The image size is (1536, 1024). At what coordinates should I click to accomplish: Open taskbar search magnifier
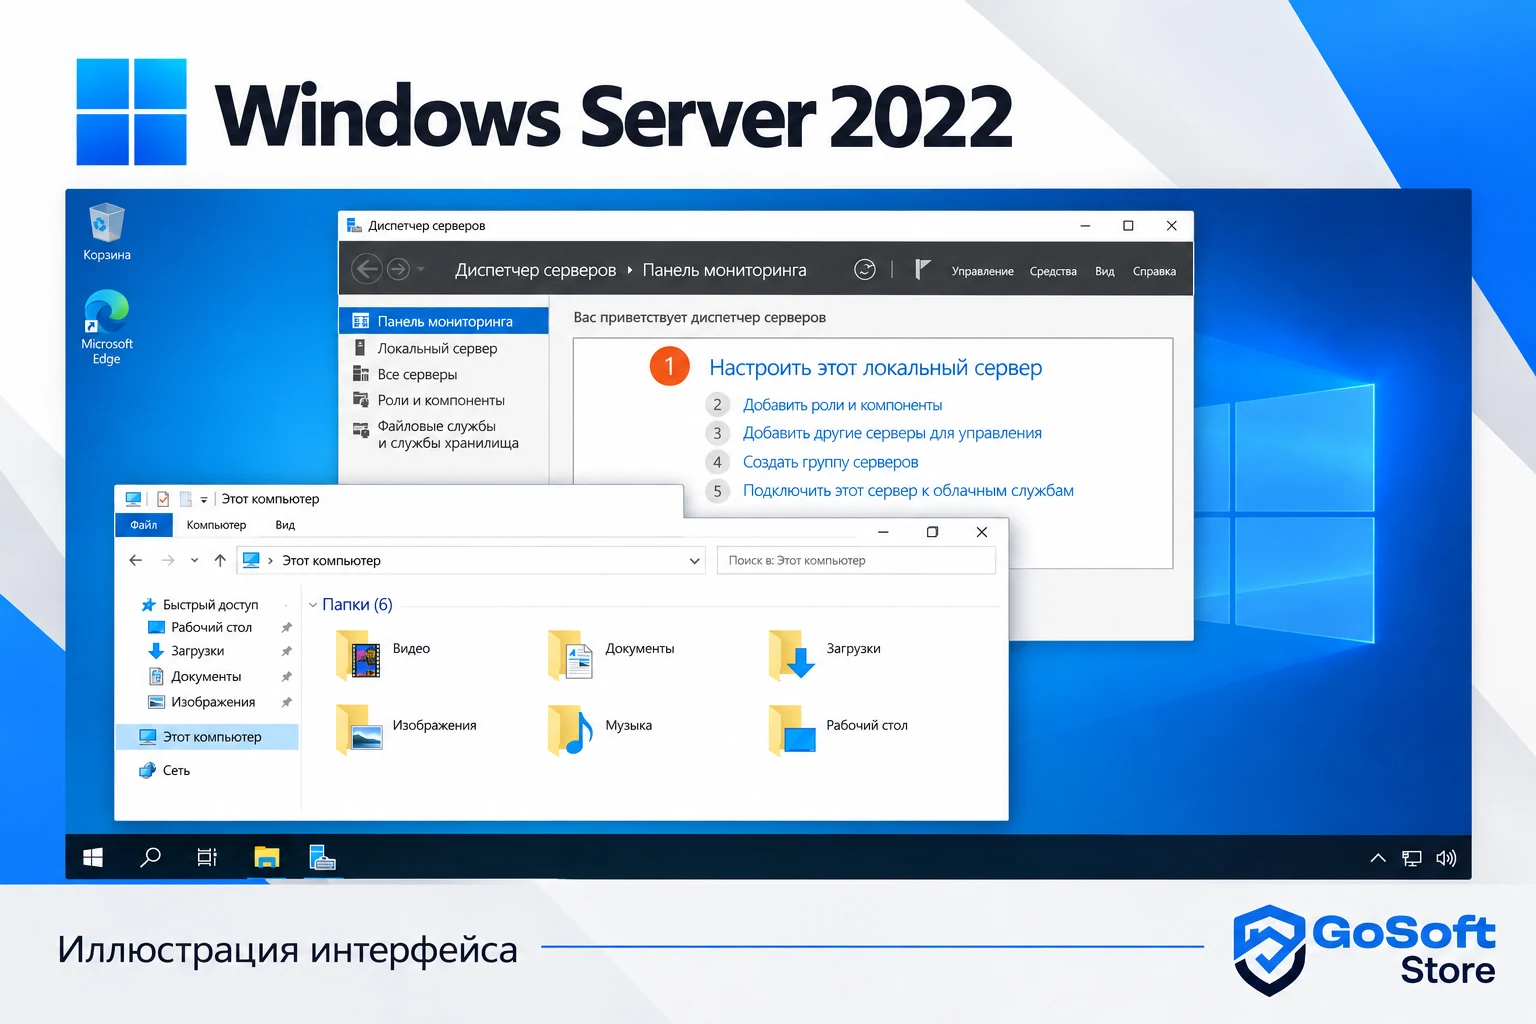point(150,857)
